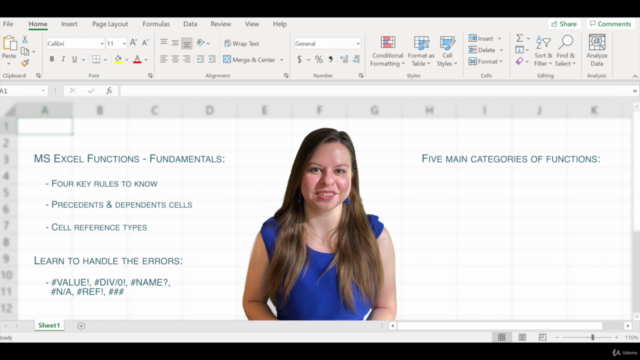Set middle vertical alignment
The height and width of the screenshot is (360, 640).
[175, 42]
